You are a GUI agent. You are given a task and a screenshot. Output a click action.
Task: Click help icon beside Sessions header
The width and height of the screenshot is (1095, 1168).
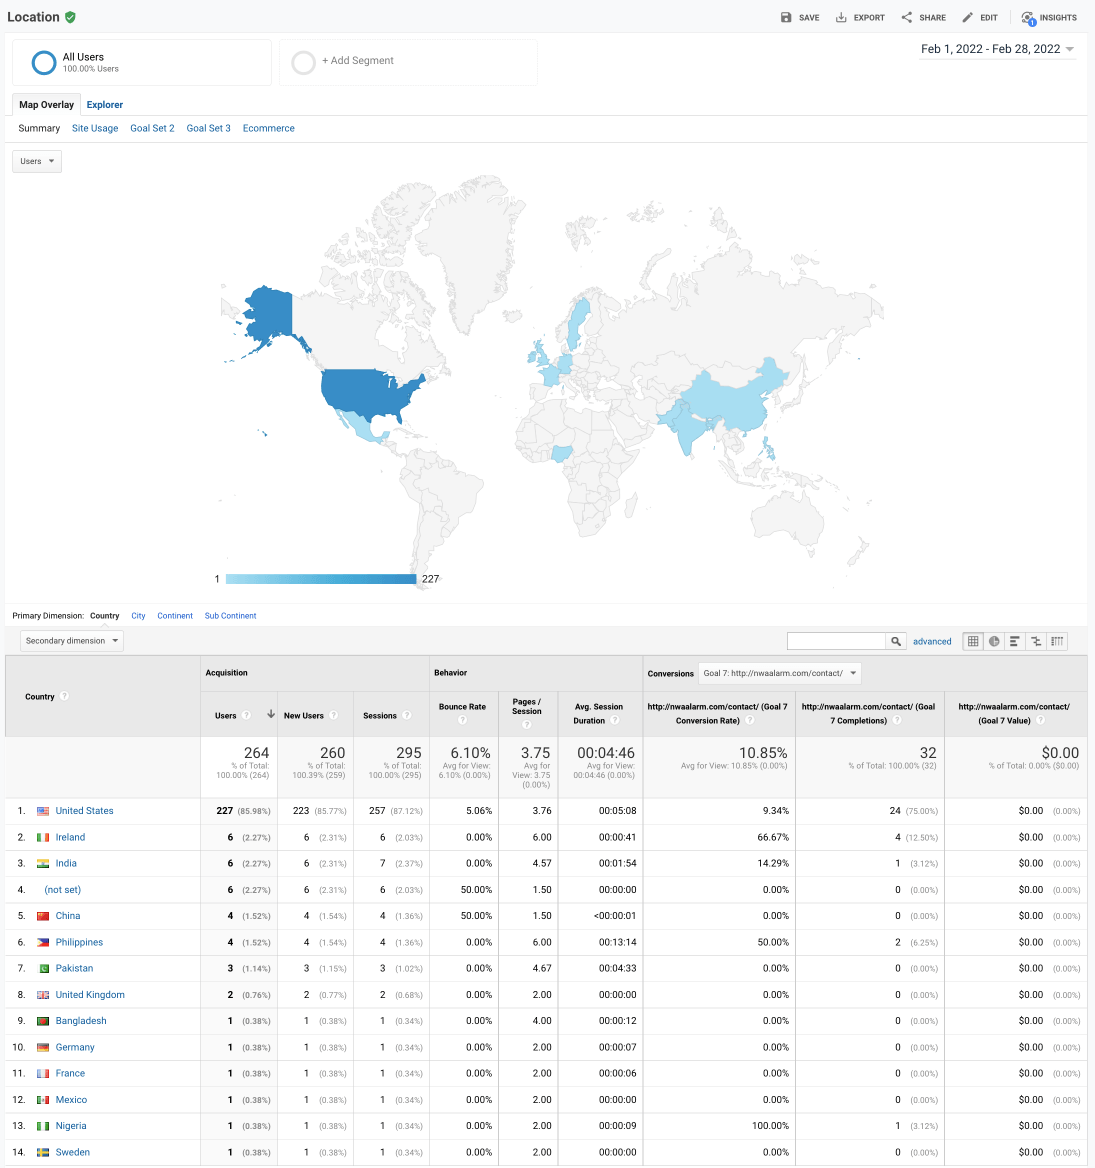click(407, 715)
